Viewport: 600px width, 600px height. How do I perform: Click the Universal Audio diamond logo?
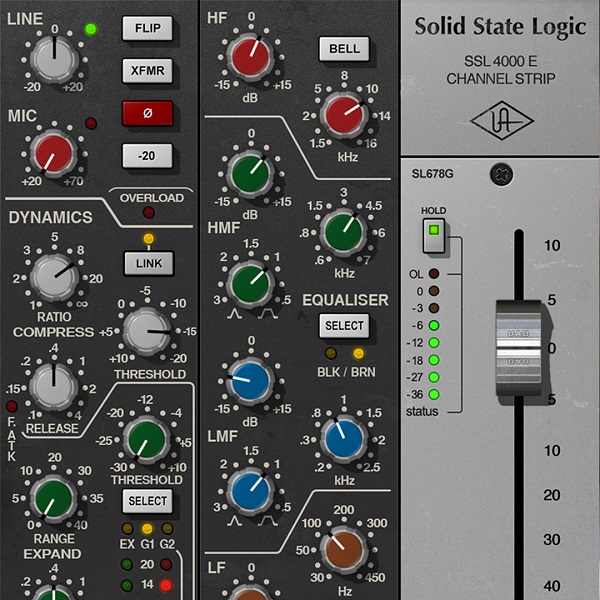[502, 121]
